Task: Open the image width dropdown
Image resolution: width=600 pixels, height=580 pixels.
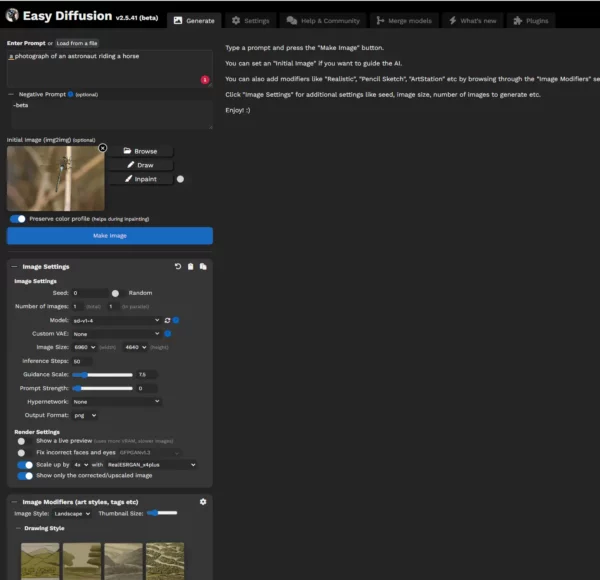Action: 85,347
